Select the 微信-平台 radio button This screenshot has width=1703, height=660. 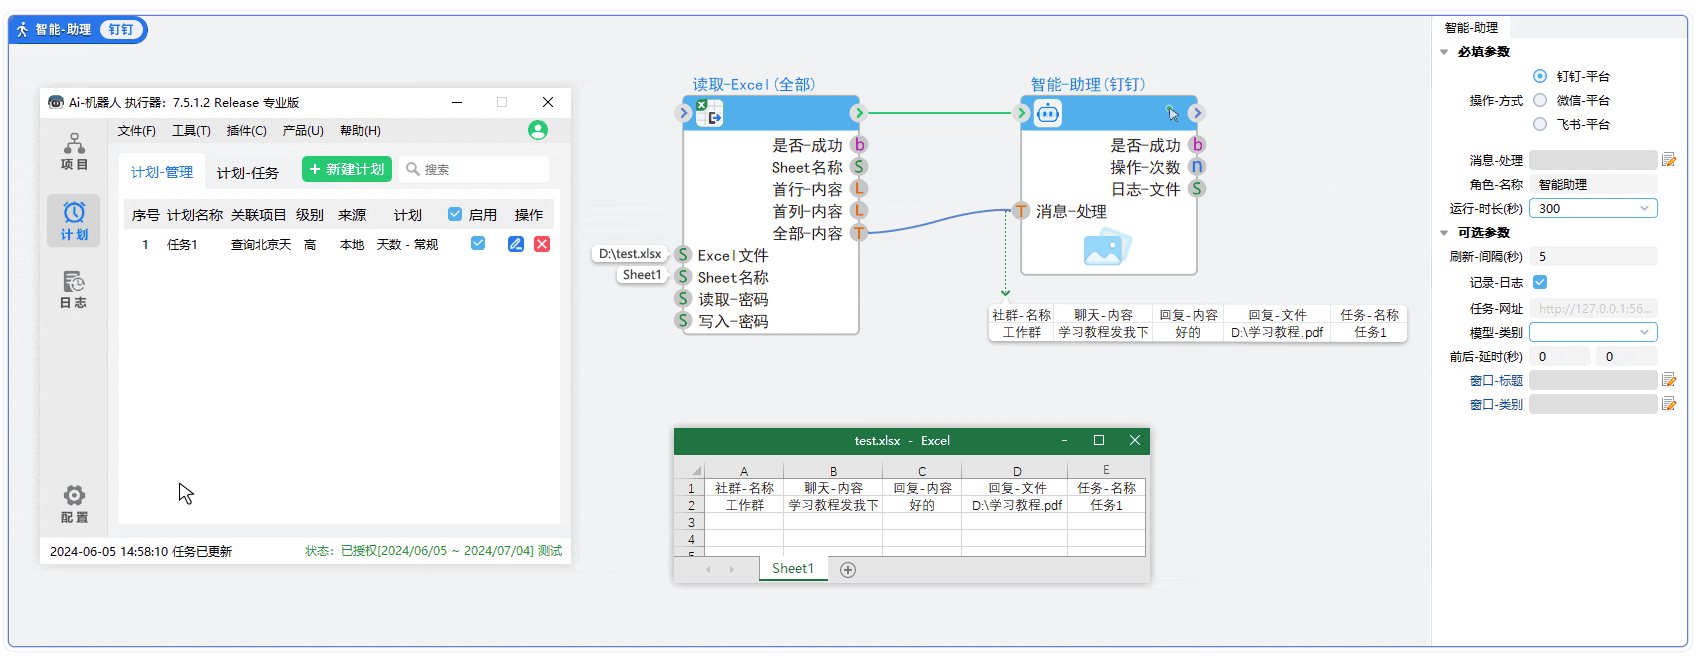pyautogui.click(x=1540, y=100)
